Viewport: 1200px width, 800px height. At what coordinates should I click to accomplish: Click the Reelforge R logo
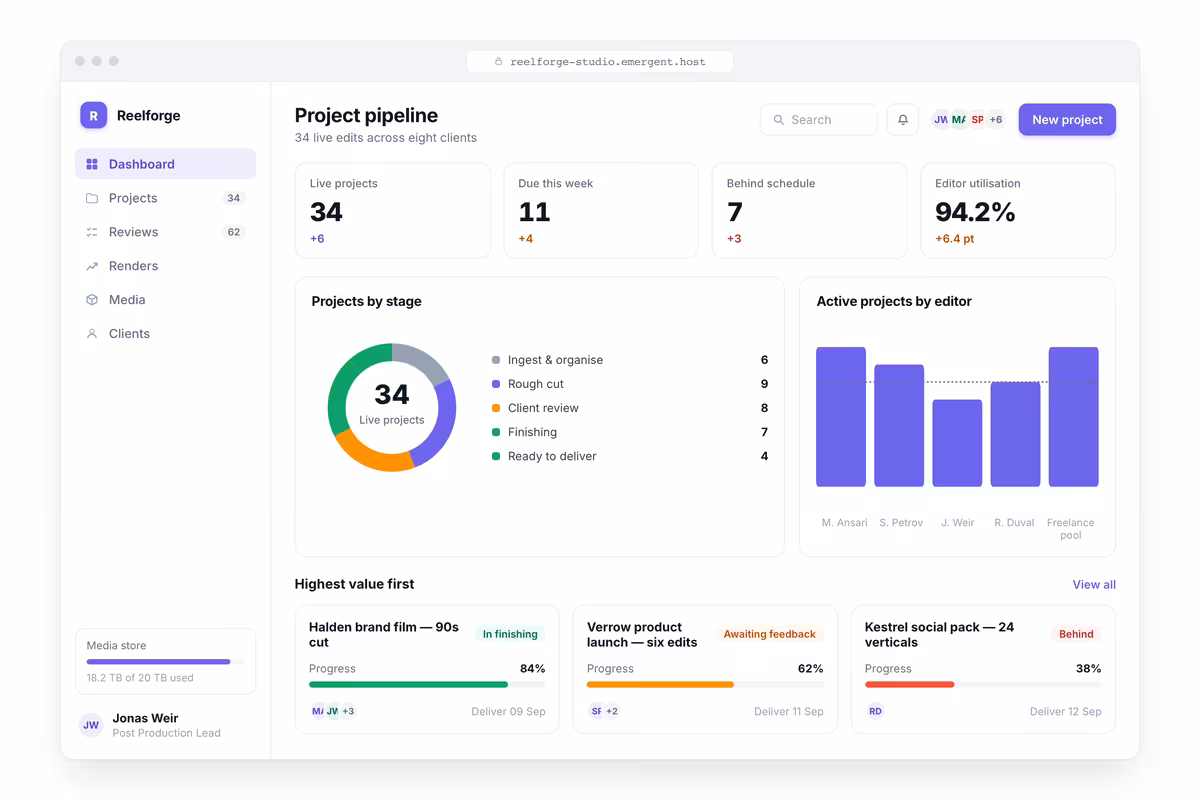click(x=93, y=115)
